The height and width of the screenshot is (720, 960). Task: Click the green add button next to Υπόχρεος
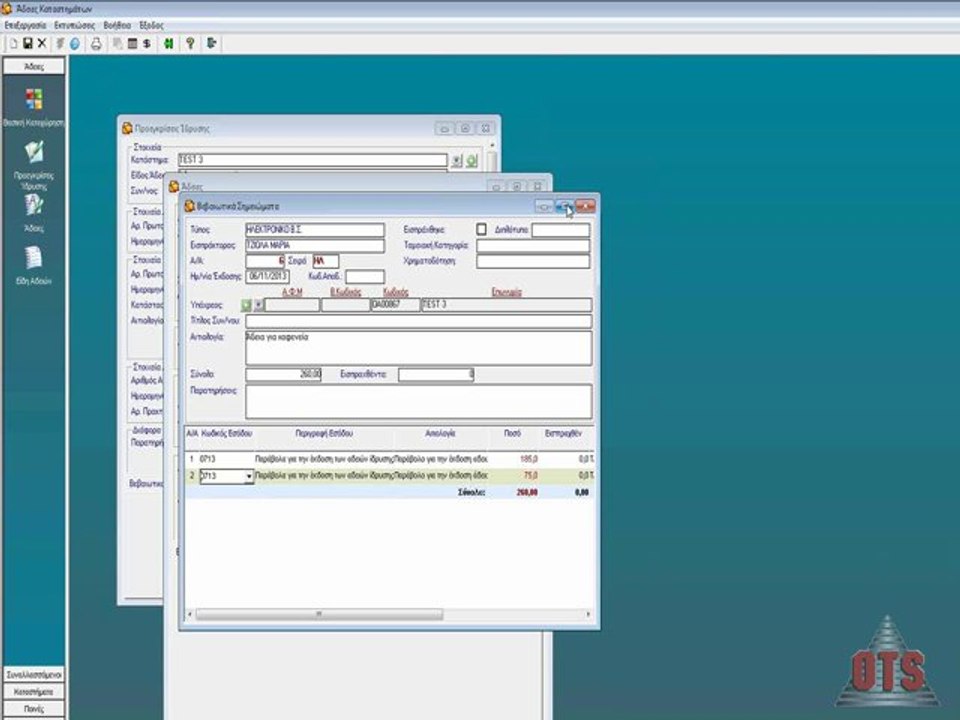click(x=246, y=305)
